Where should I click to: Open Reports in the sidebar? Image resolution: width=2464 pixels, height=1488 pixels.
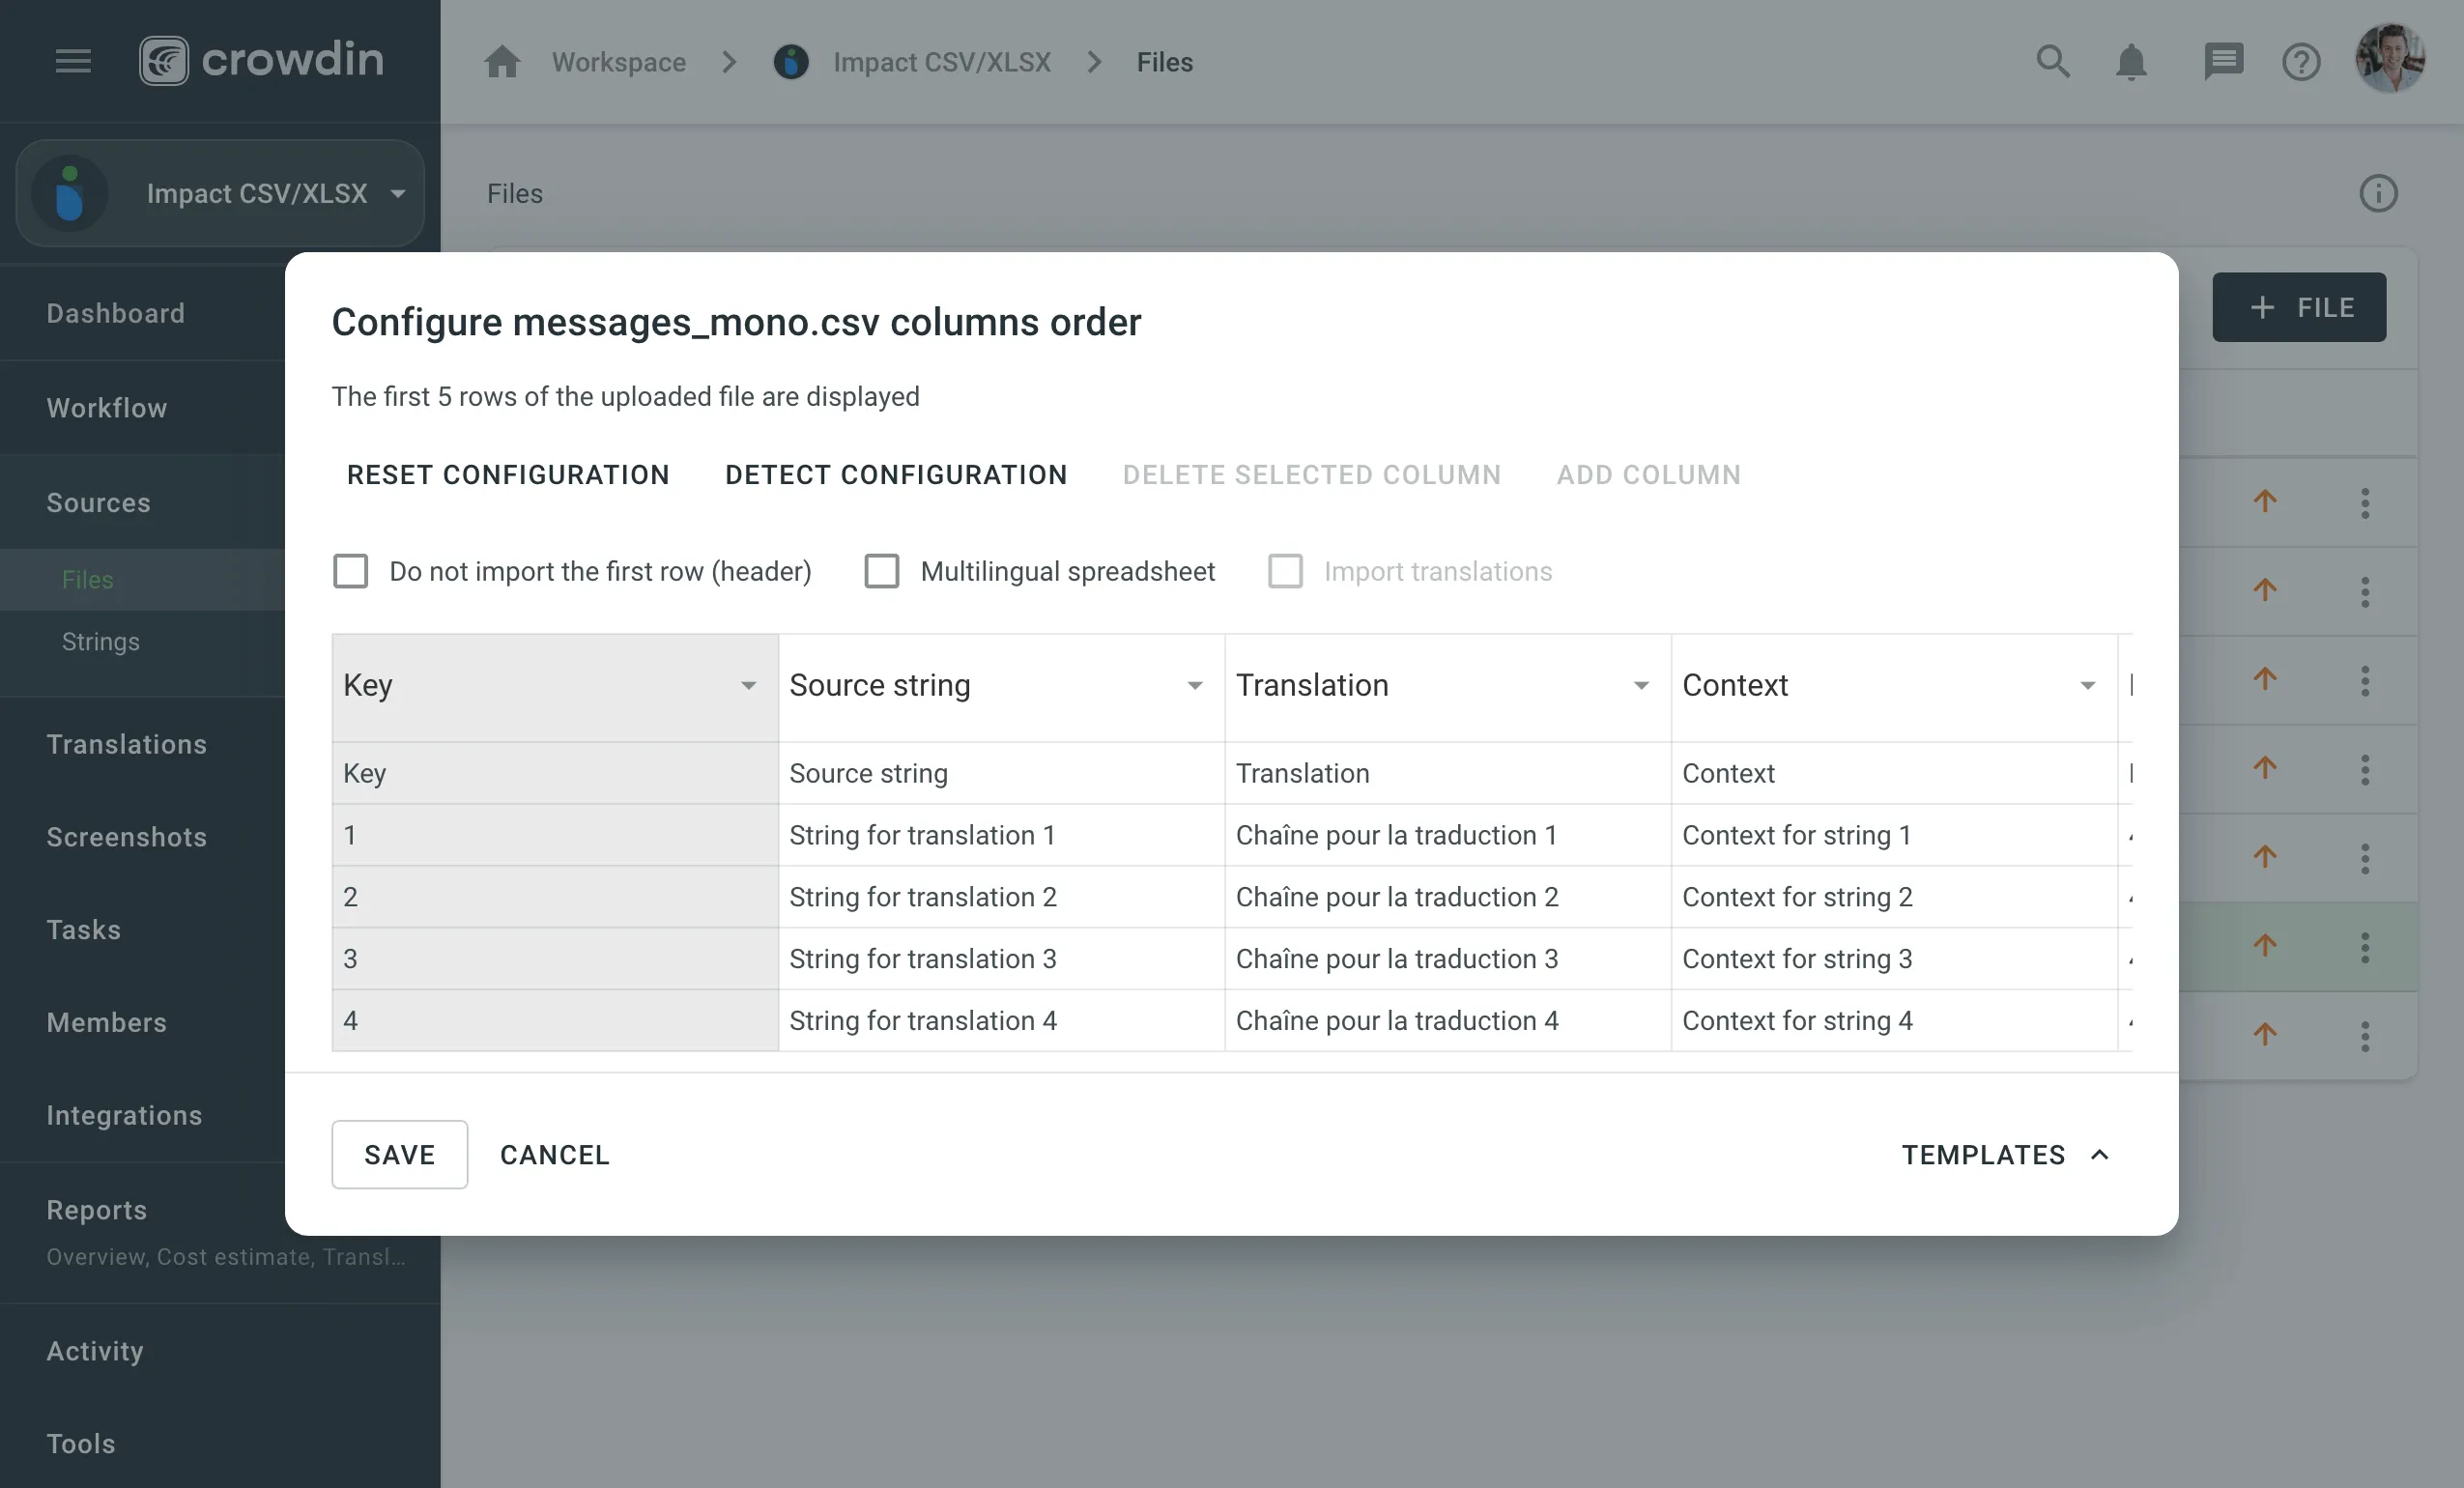[x=97, y=1210]
